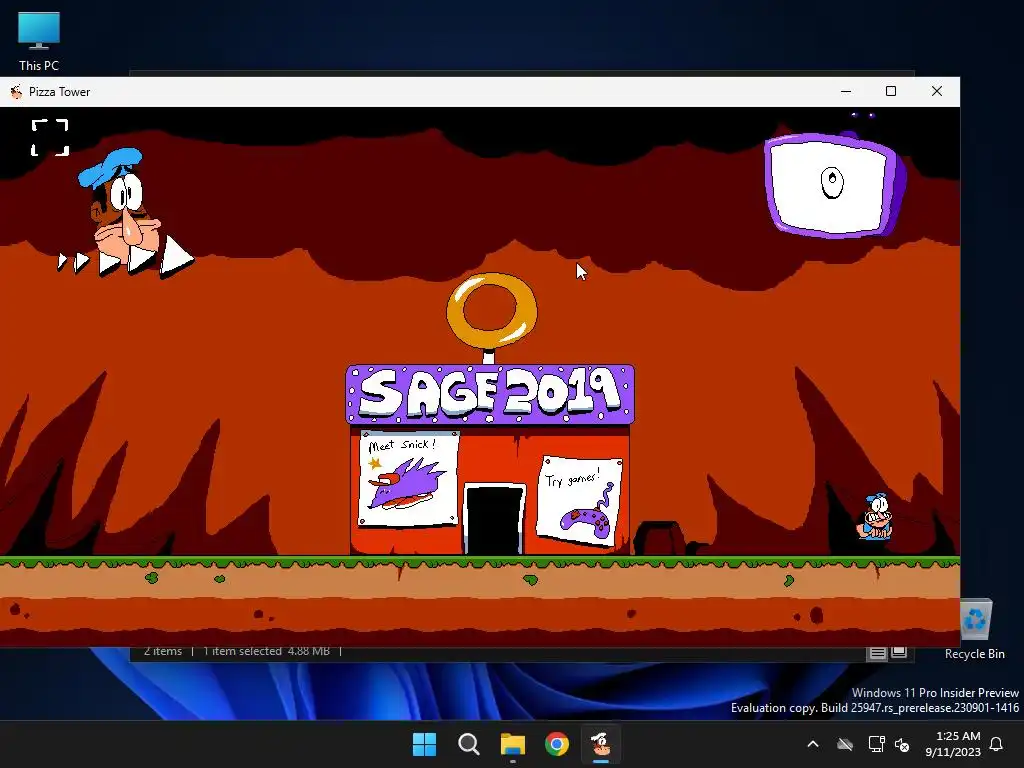This screenshot has height=768, width=1024.
Task: Minimize the Pizza Tower window
Action: (846, 91)
